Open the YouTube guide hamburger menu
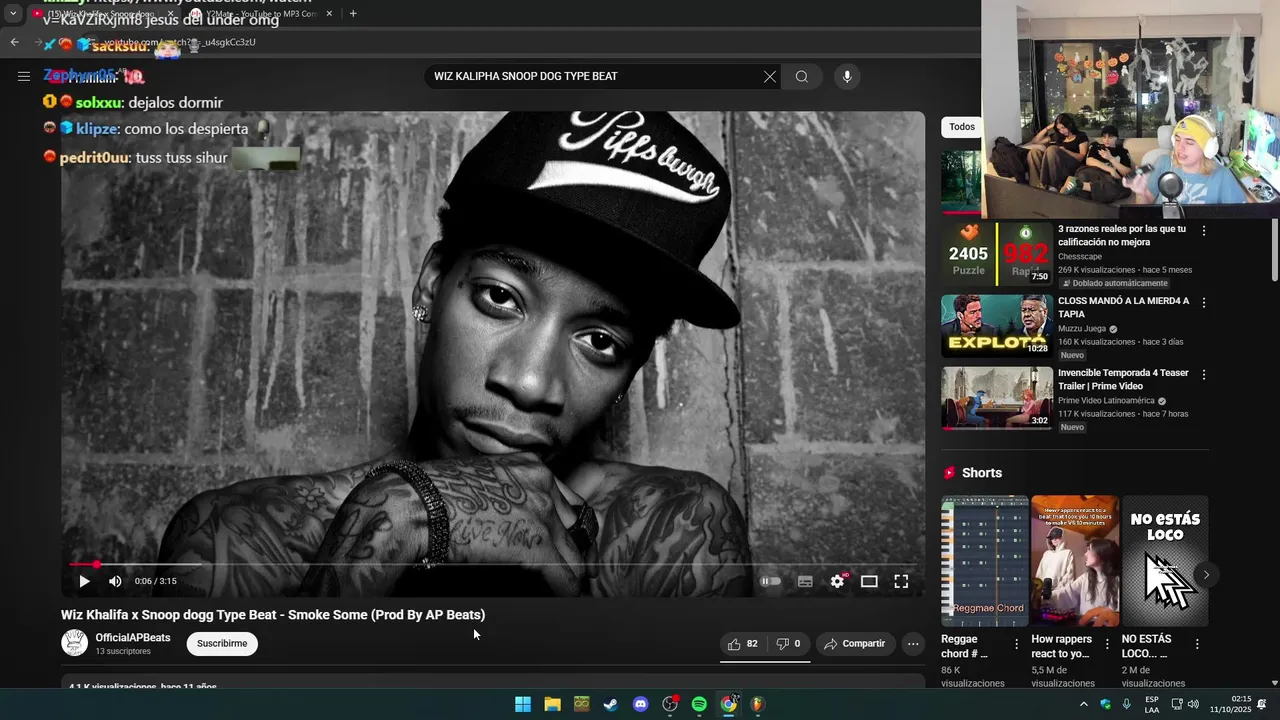Image resolution: width=1280 pixels, height=720 pixels. tap(24, 76)
